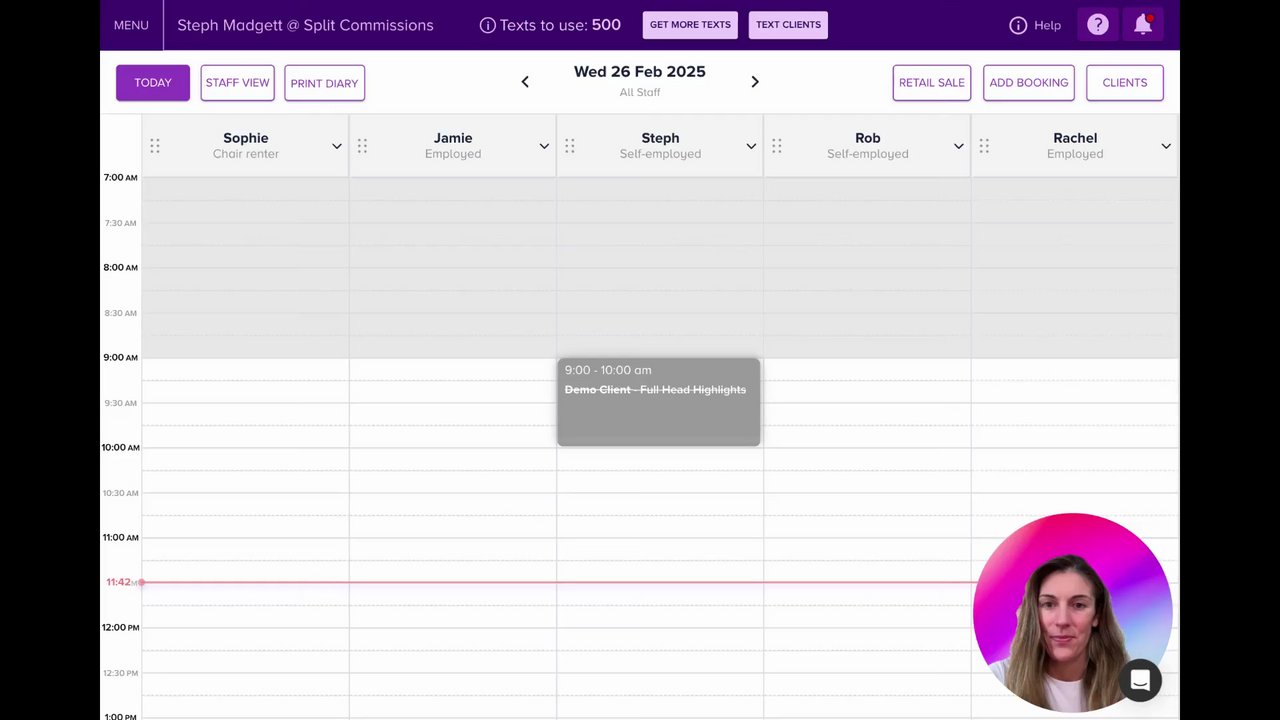Open the Demo Client 9:00 appointment
1280x720 pixels.
(658, 402)
